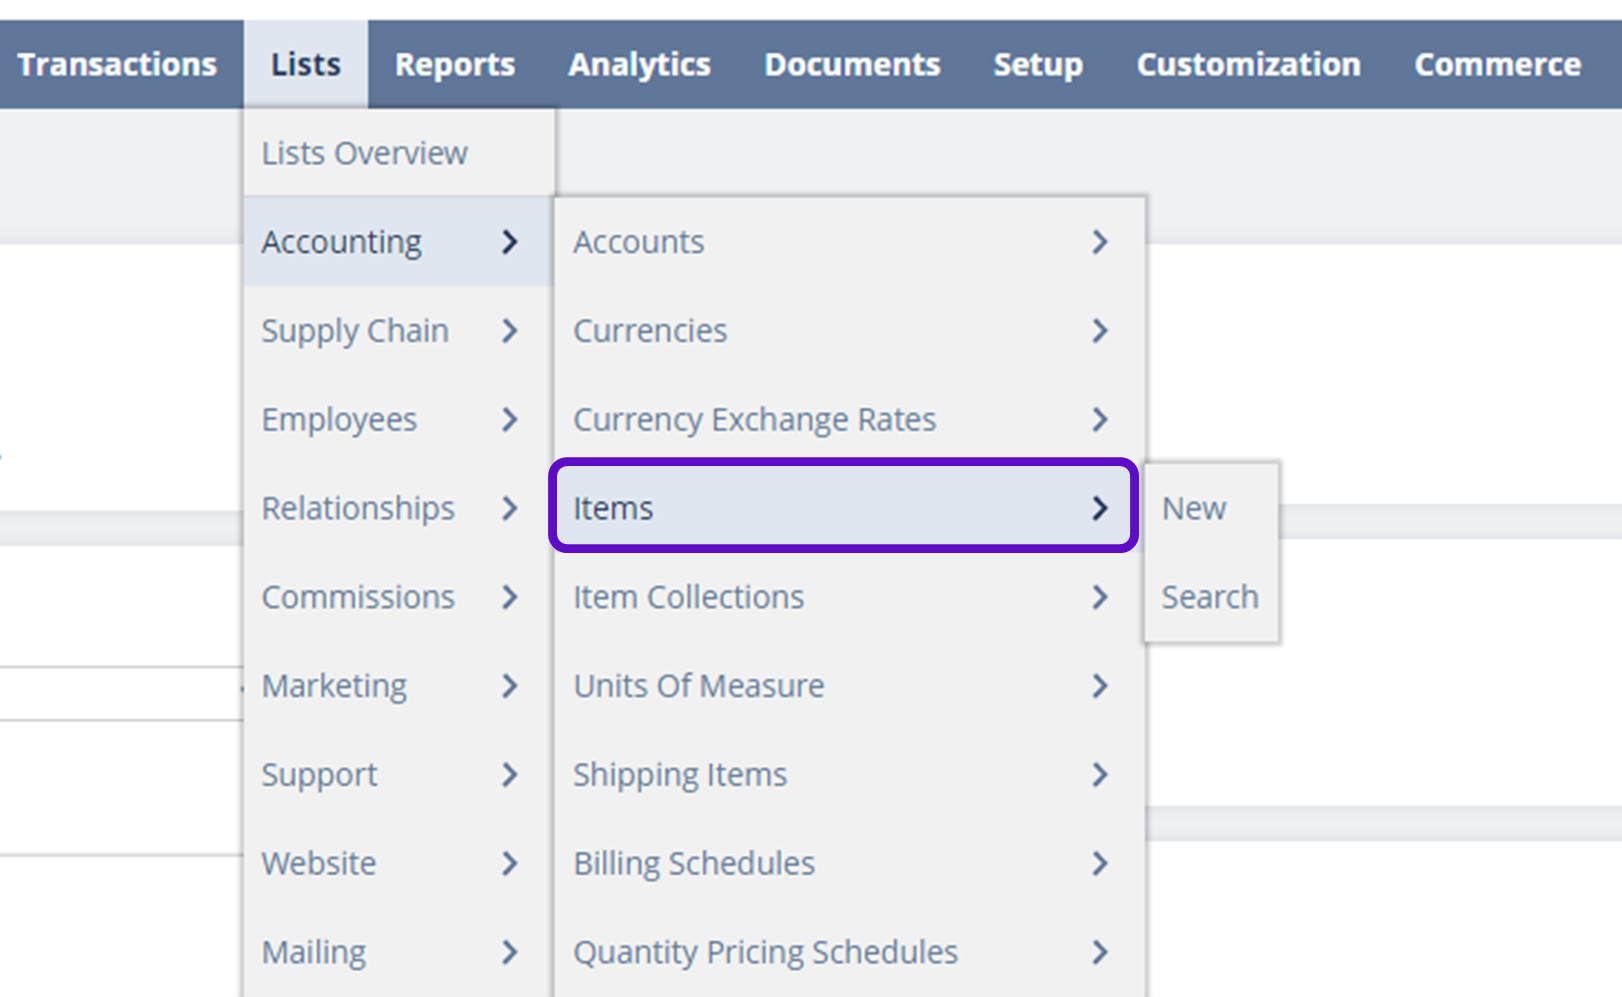Click the chevron beside Currencies
This screenshot has height=997, width=1622.
point(1100,331)
